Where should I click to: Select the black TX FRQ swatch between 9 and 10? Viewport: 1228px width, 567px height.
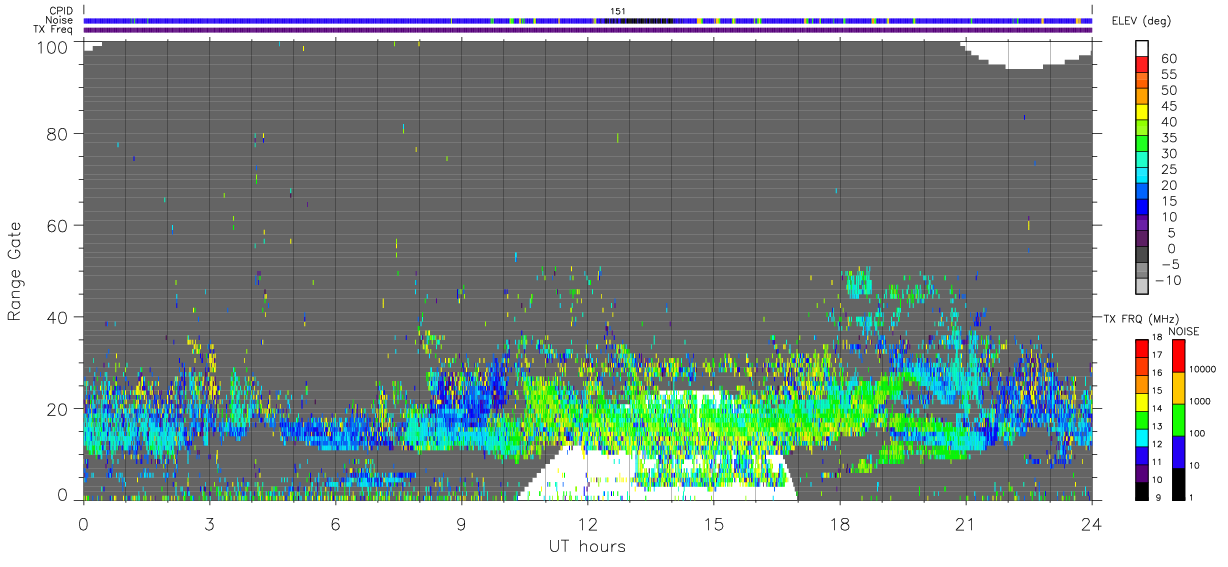[1142, 491]
